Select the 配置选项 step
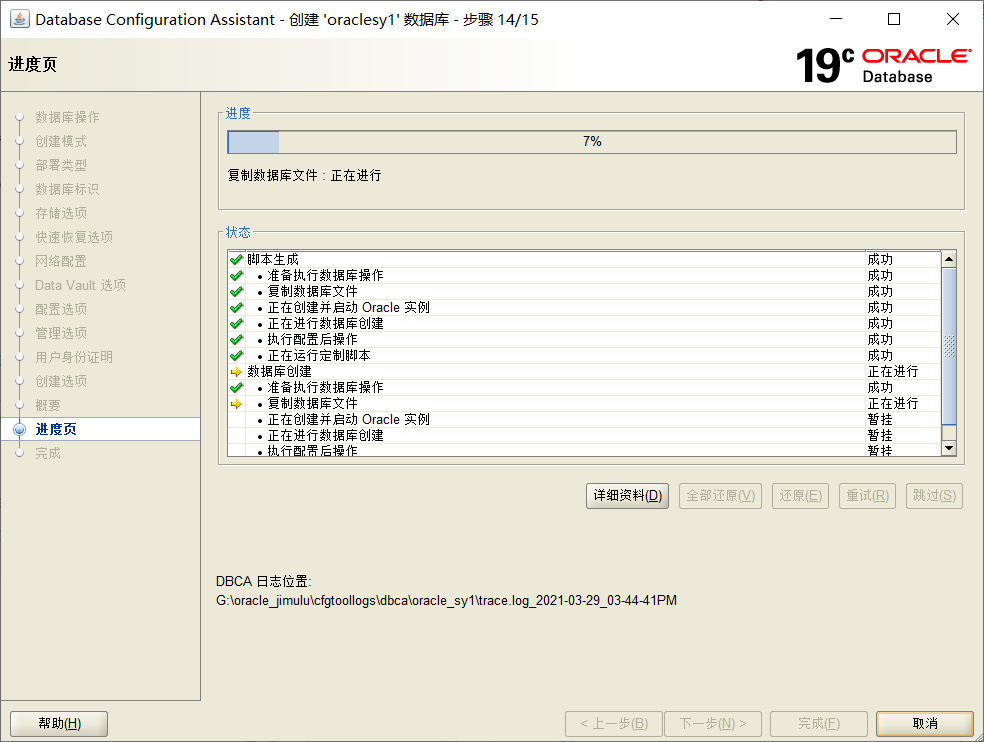Screen dimensions: 984x742 click(x=61, y=309)
